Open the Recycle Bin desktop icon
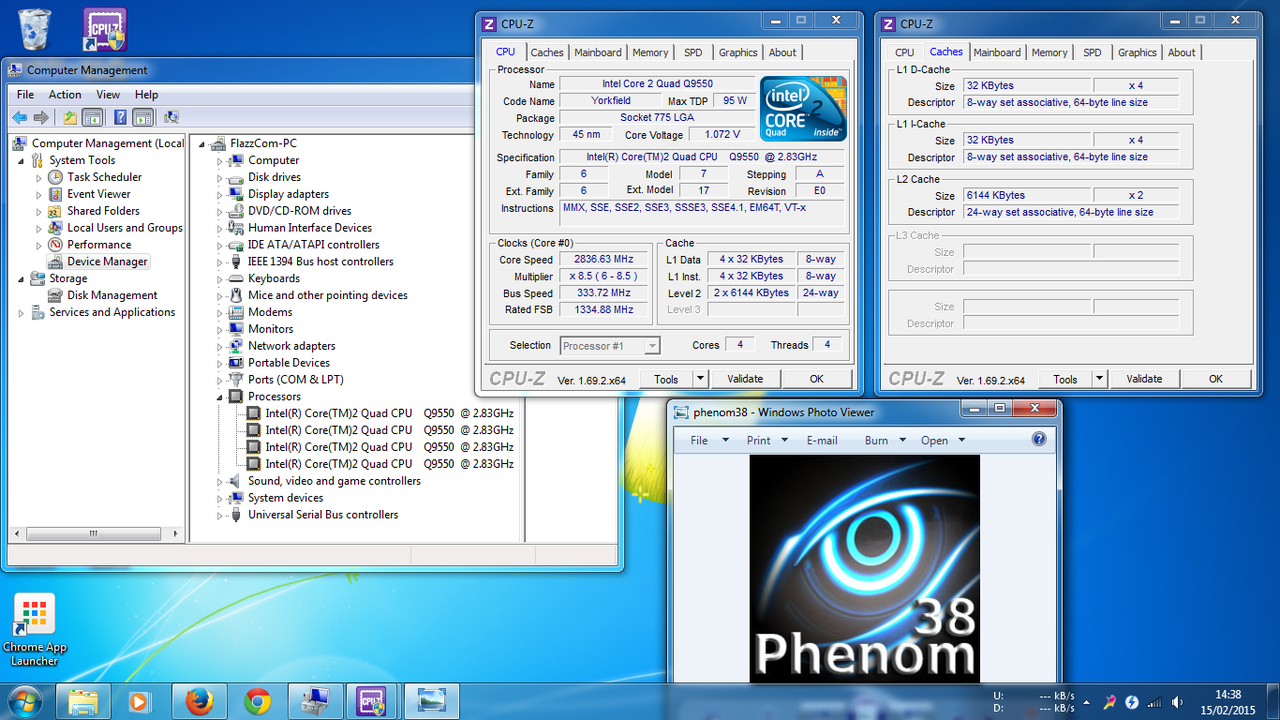This screenshot has height=720, width=1280. 35,29
